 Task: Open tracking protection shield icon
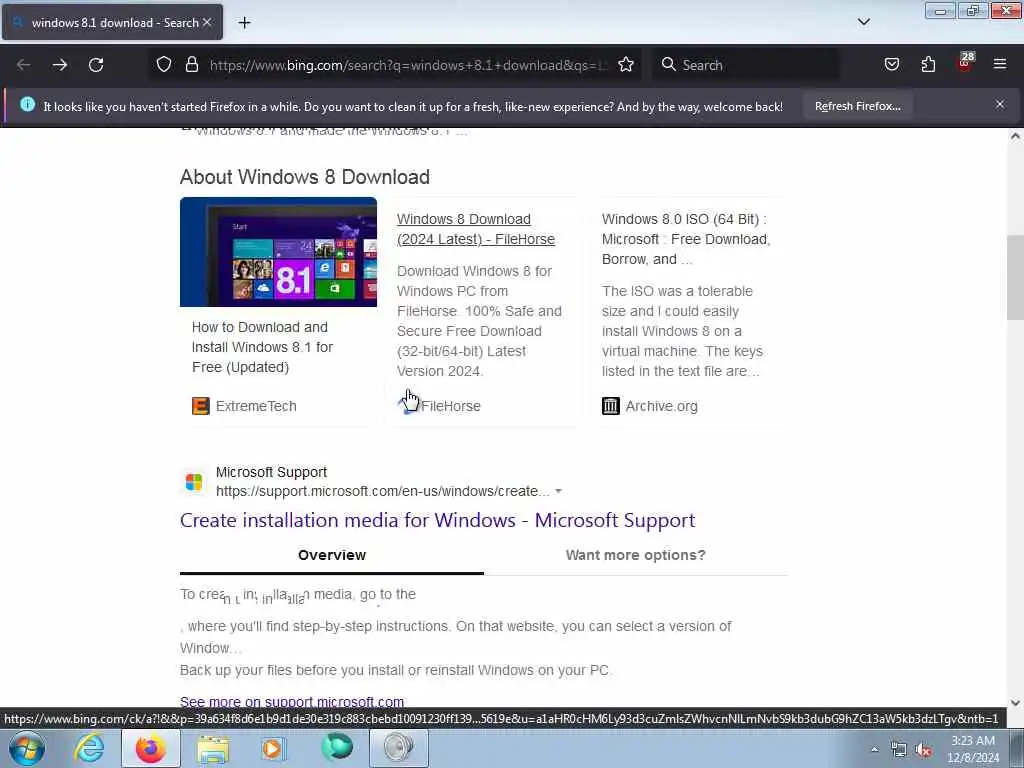(x=164, y=65)
